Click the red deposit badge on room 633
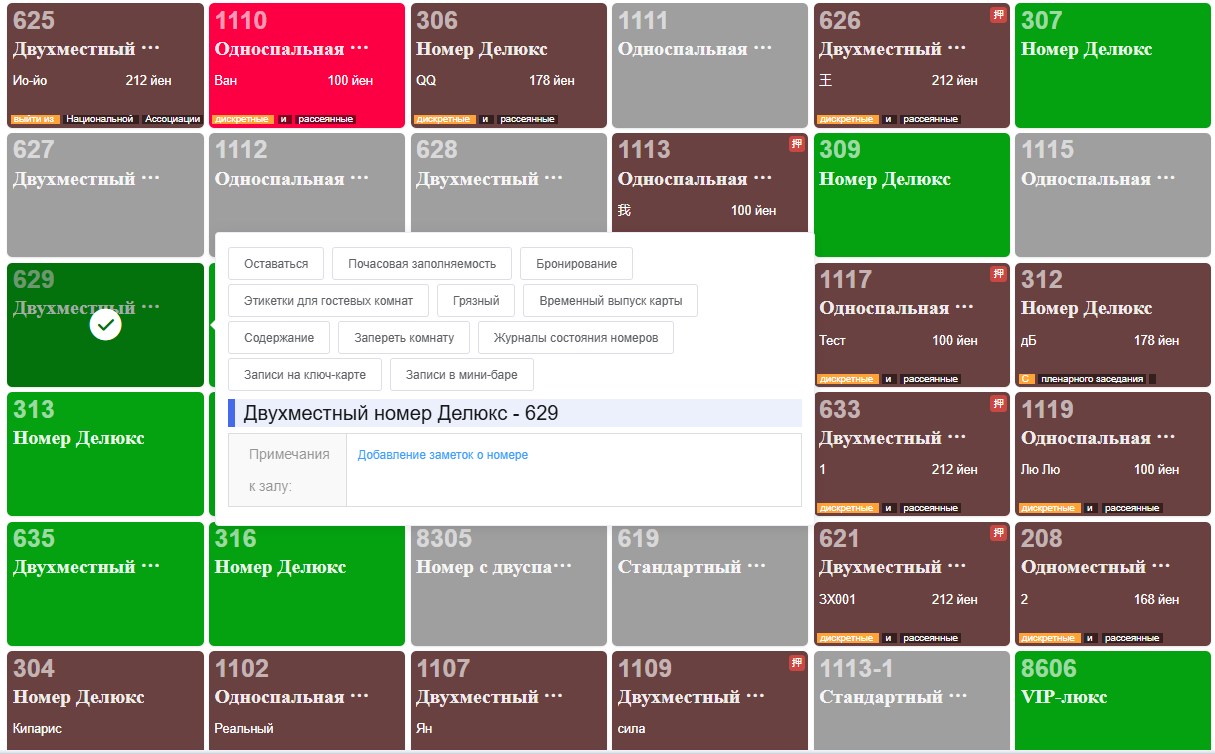This screenshot has height=754, width=1215. (998, 404)
